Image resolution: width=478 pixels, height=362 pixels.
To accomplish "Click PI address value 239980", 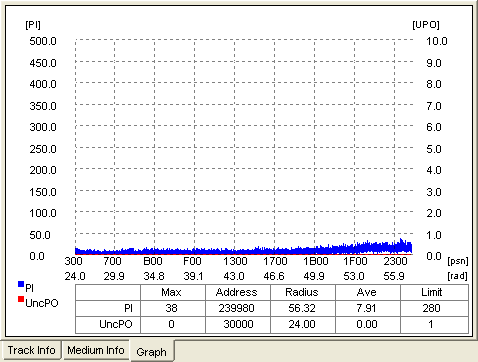I will pyautogui.click(x=237, y=308).
